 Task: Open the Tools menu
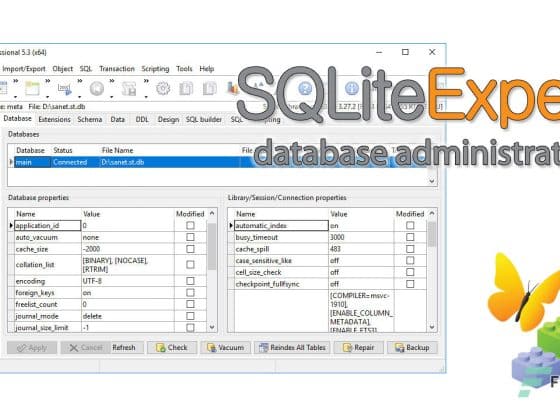coord(184,69)
